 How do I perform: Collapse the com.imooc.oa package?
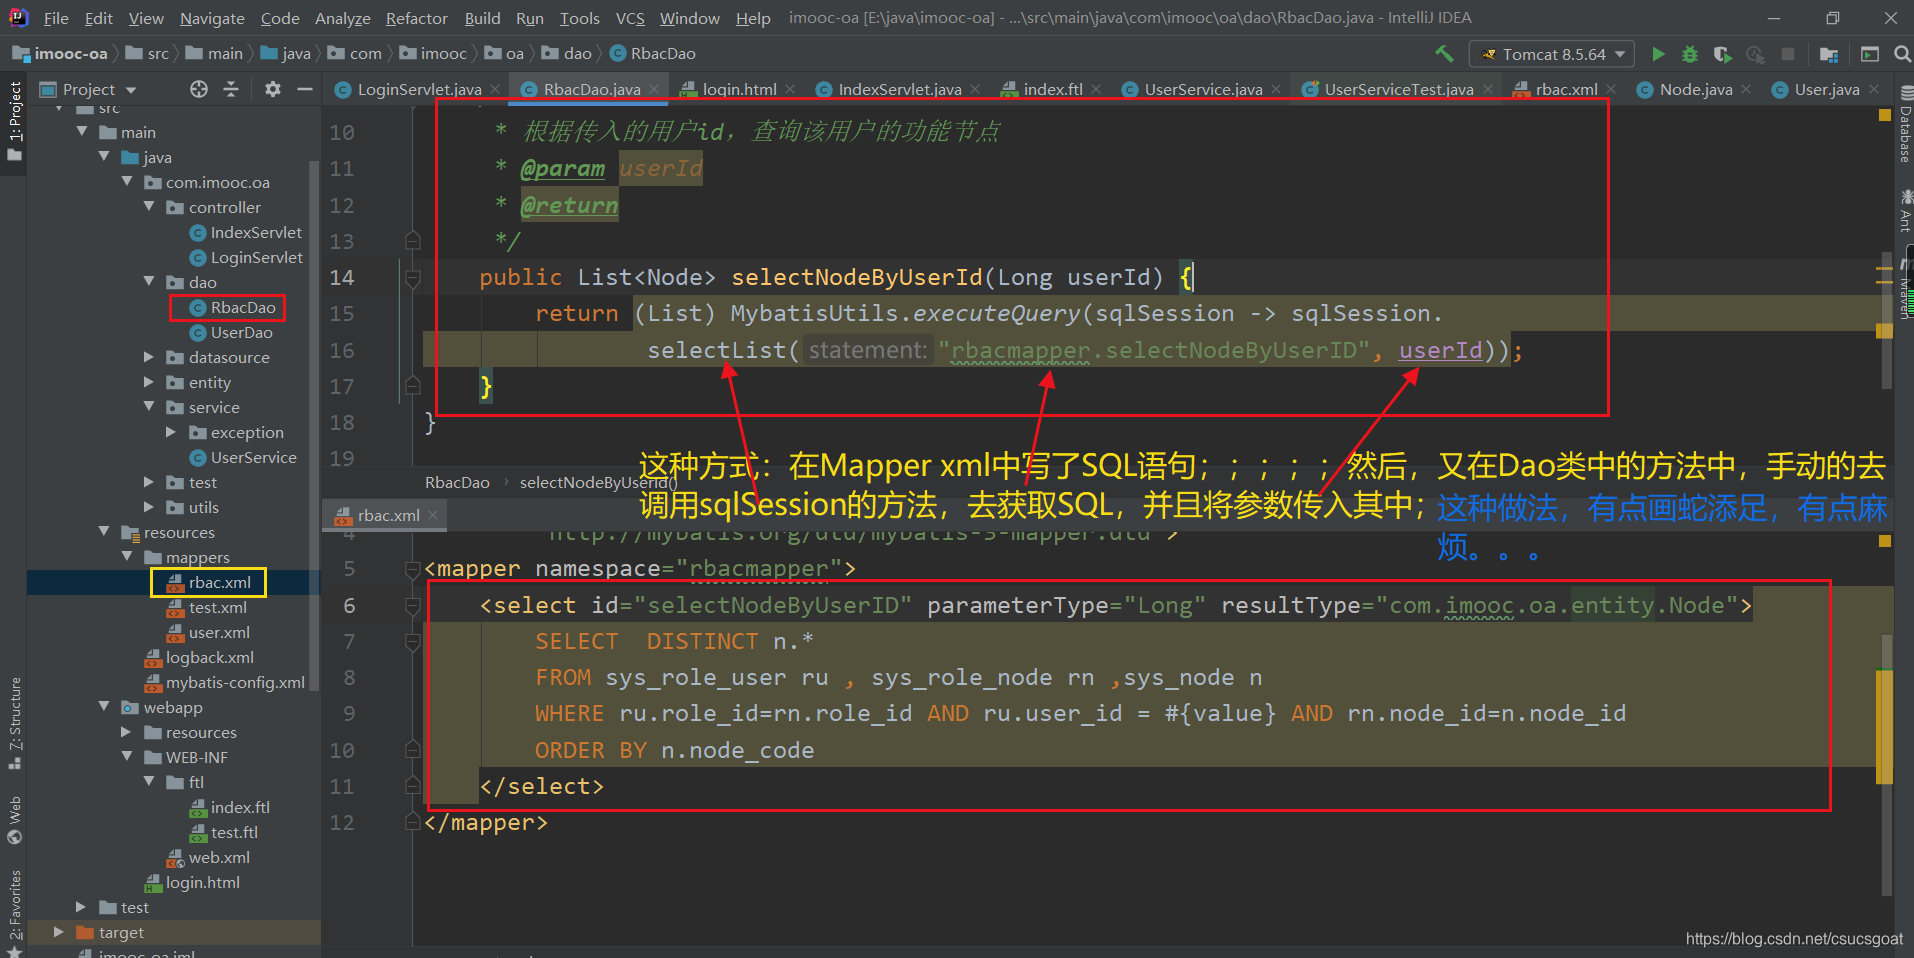click(x=127, y=182)
